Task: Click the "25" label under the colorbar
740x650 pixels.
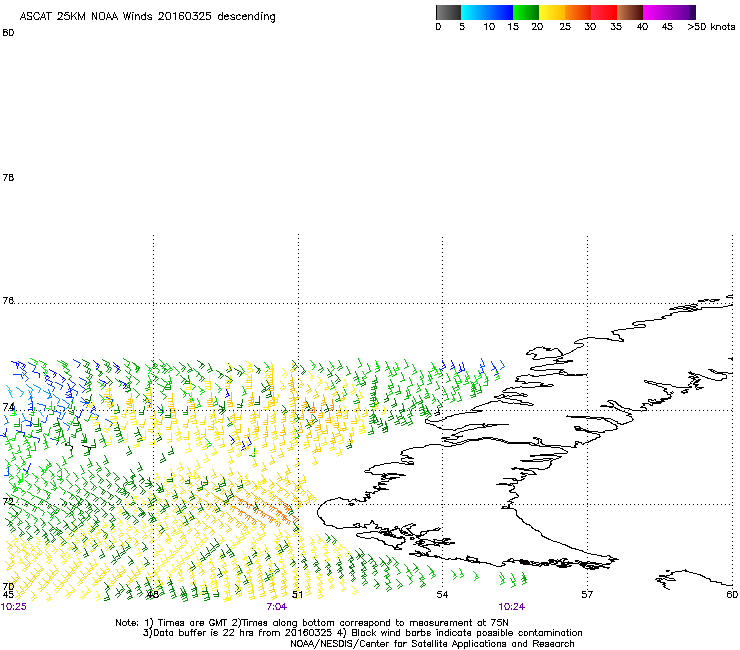Action: click(x=565, y=27)
